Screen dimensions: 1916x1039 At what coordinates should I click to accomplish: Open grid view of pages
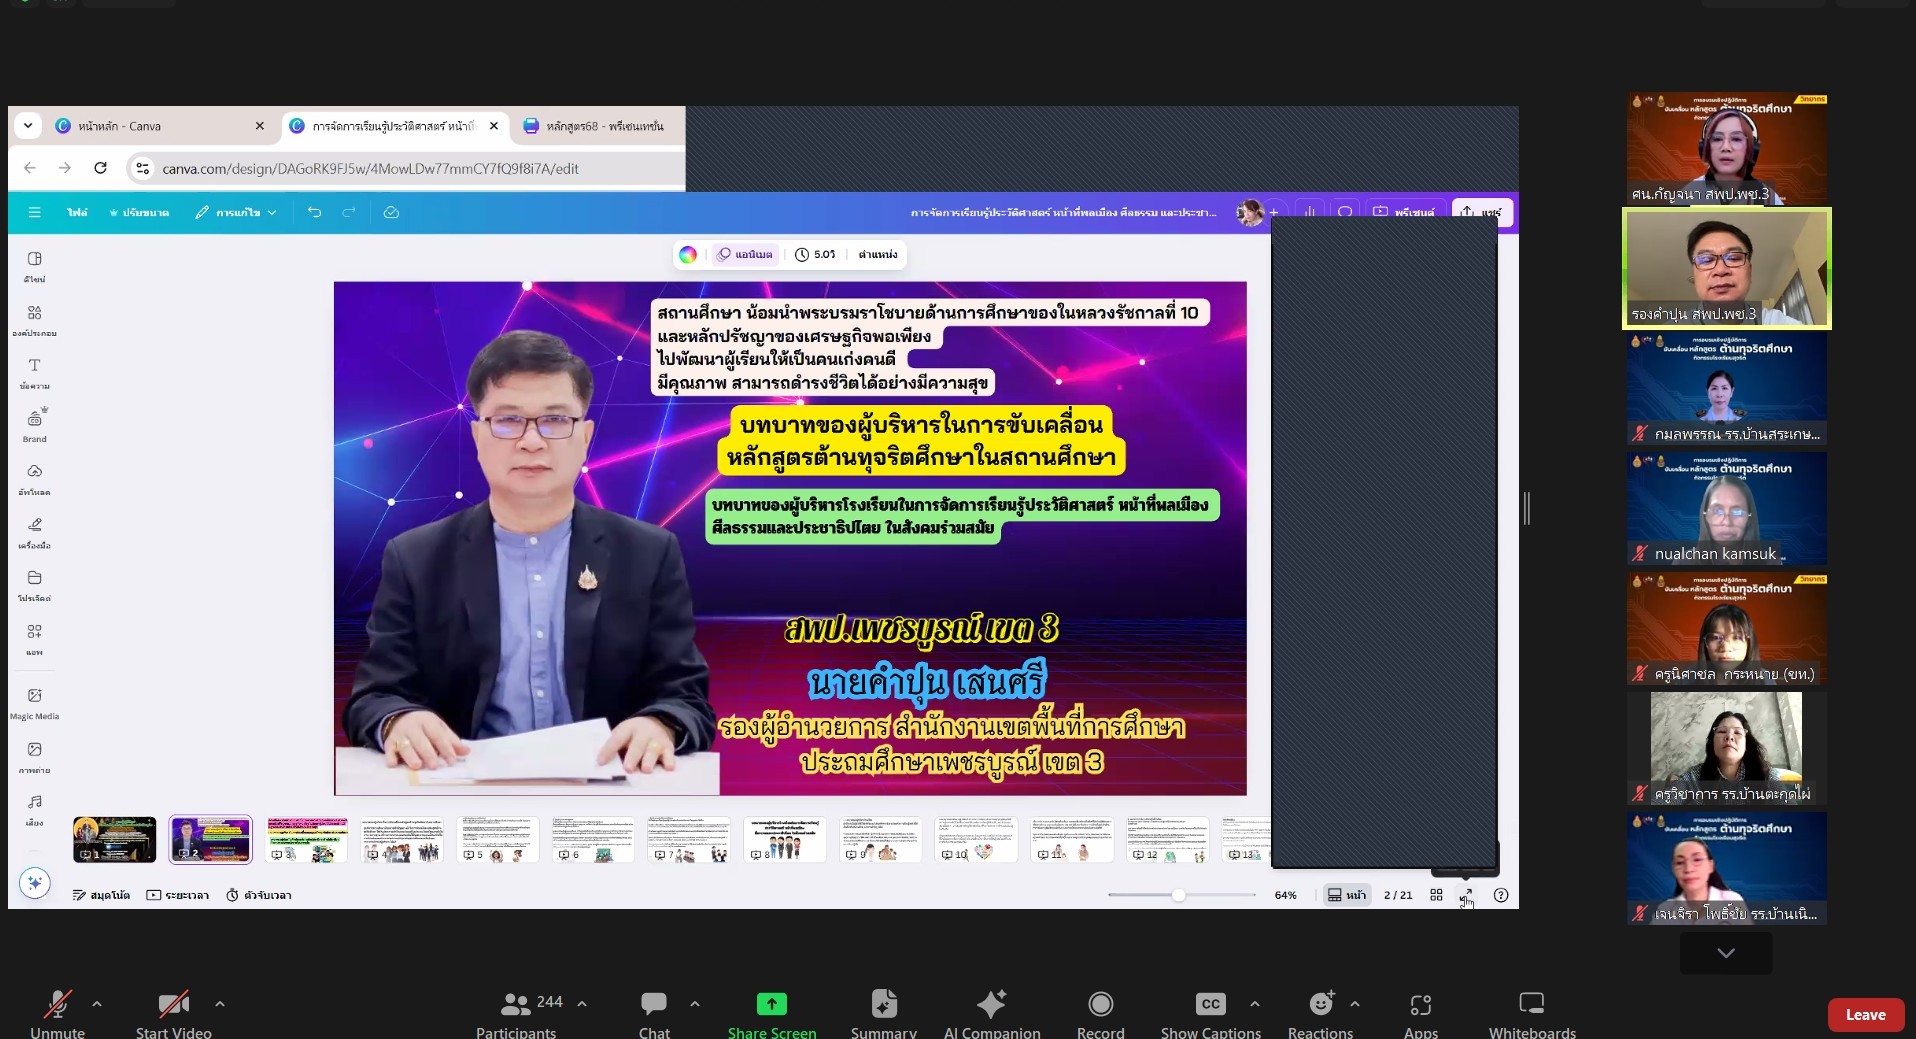click(1436, 895)
